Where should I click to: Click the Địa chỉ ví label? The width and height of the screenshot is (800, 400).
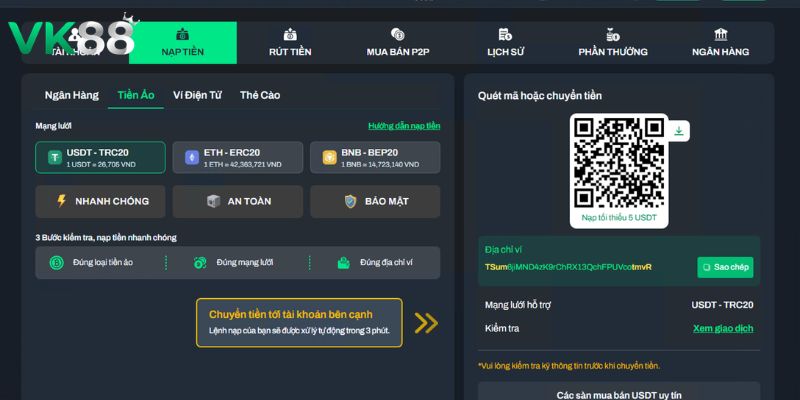[503, 250]
